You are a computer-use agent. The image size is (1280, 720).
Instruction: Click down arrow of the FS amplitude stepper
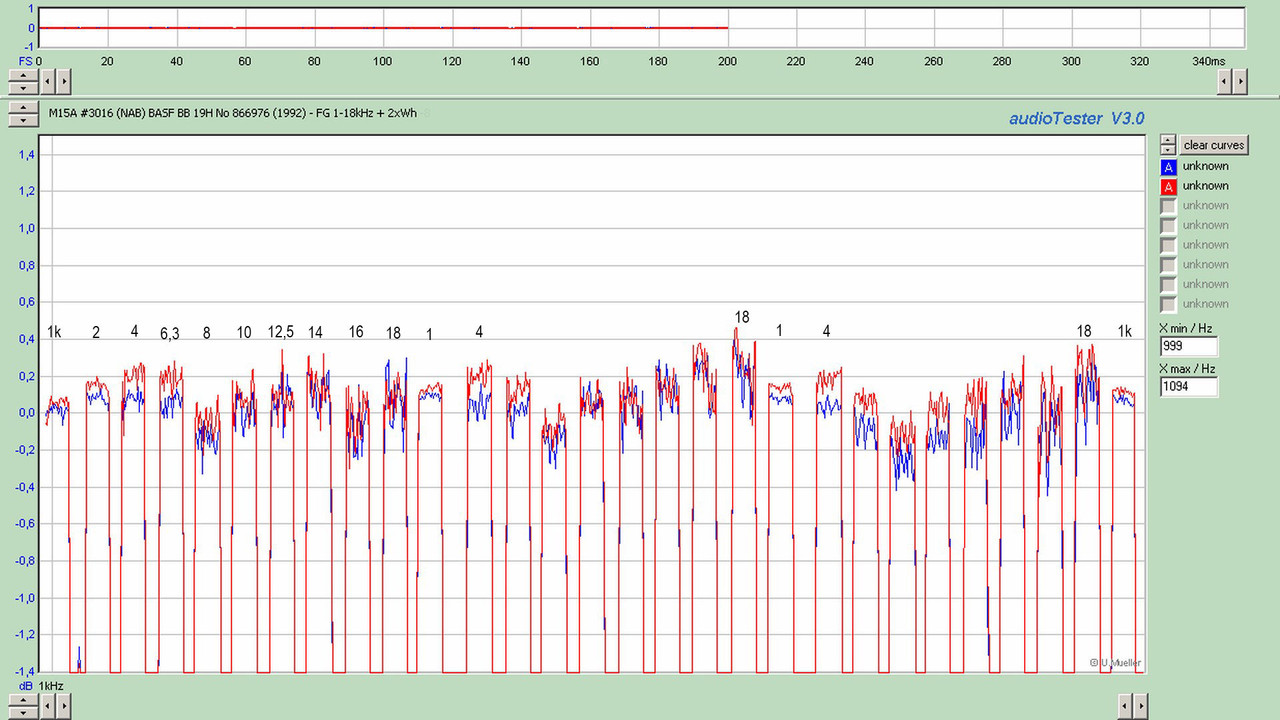coord(22,88)
